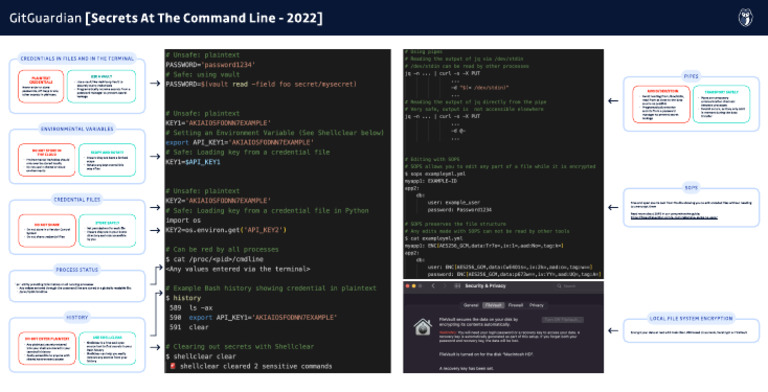Screen dimensions: 768x392
Task: Click the 'import os' code line
Action: coord(183,220)
